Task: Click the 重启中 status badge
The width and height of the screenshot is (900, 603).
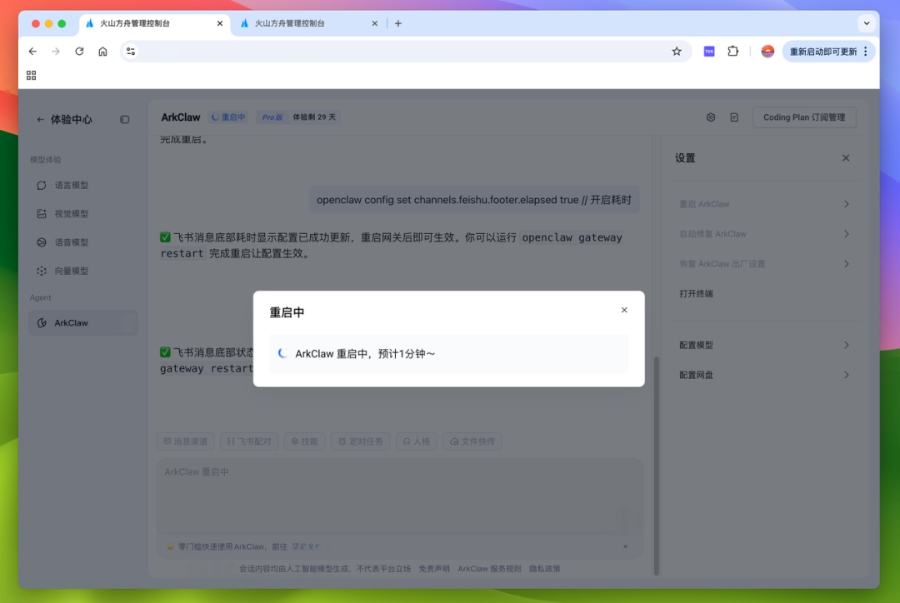Action: tap(228, 117)
